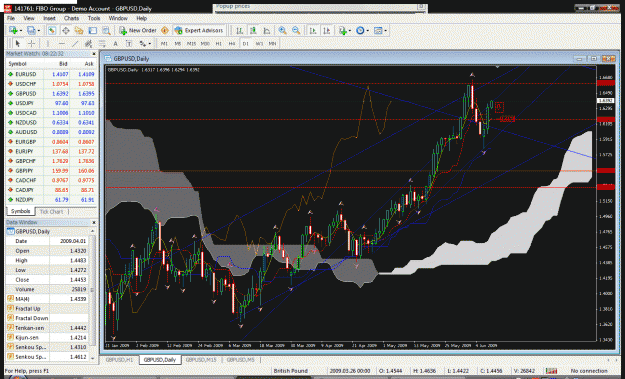The height and width of the screenshot is (379, 625).
Task: Open the Profiles tool
Action: pyautogui.click(x=31, y=30)
